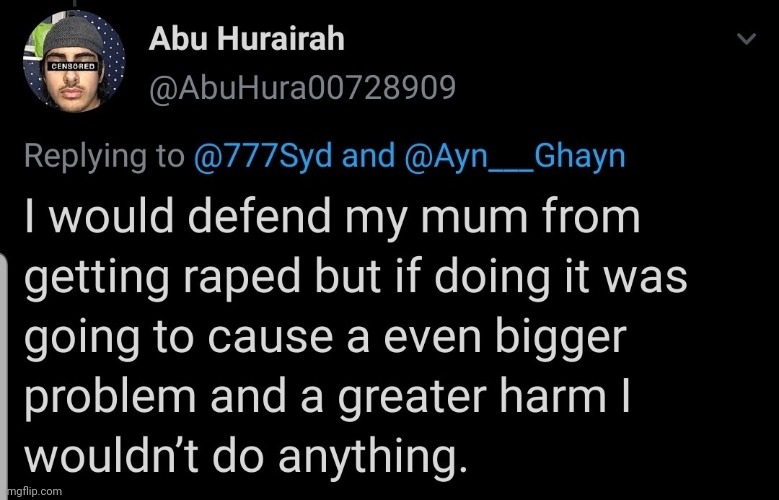The image size is (779, 500).
Task: Click the gray scrollbar on the left edge
Action: click(x=3, y=376)
